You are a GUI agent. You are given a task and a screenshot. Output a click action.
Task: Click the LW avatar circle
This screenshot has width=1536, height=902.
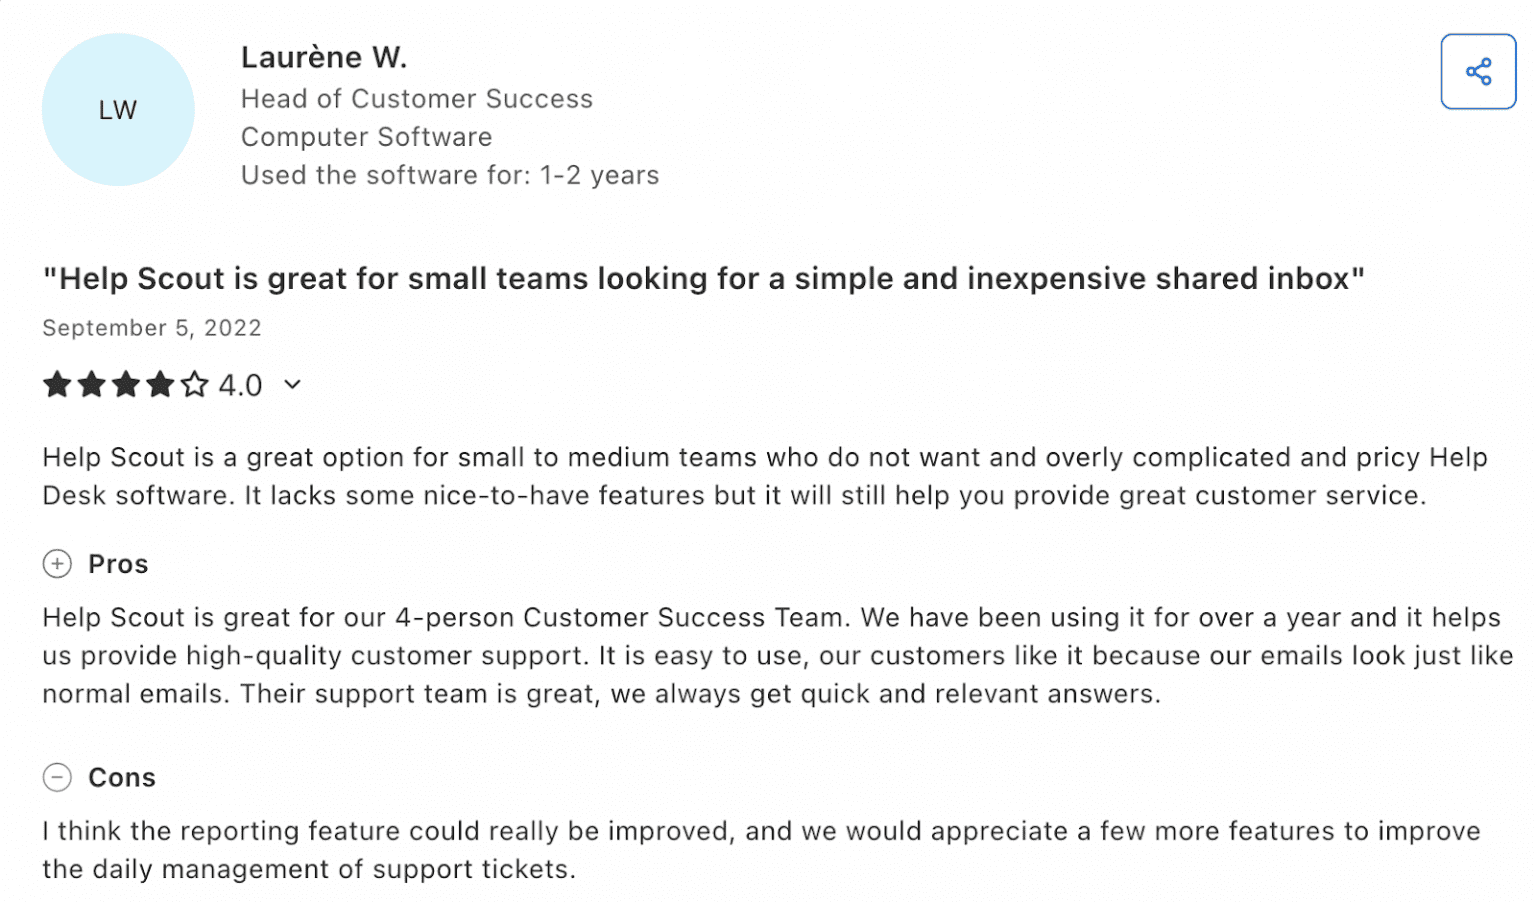(x=118, y=110)
